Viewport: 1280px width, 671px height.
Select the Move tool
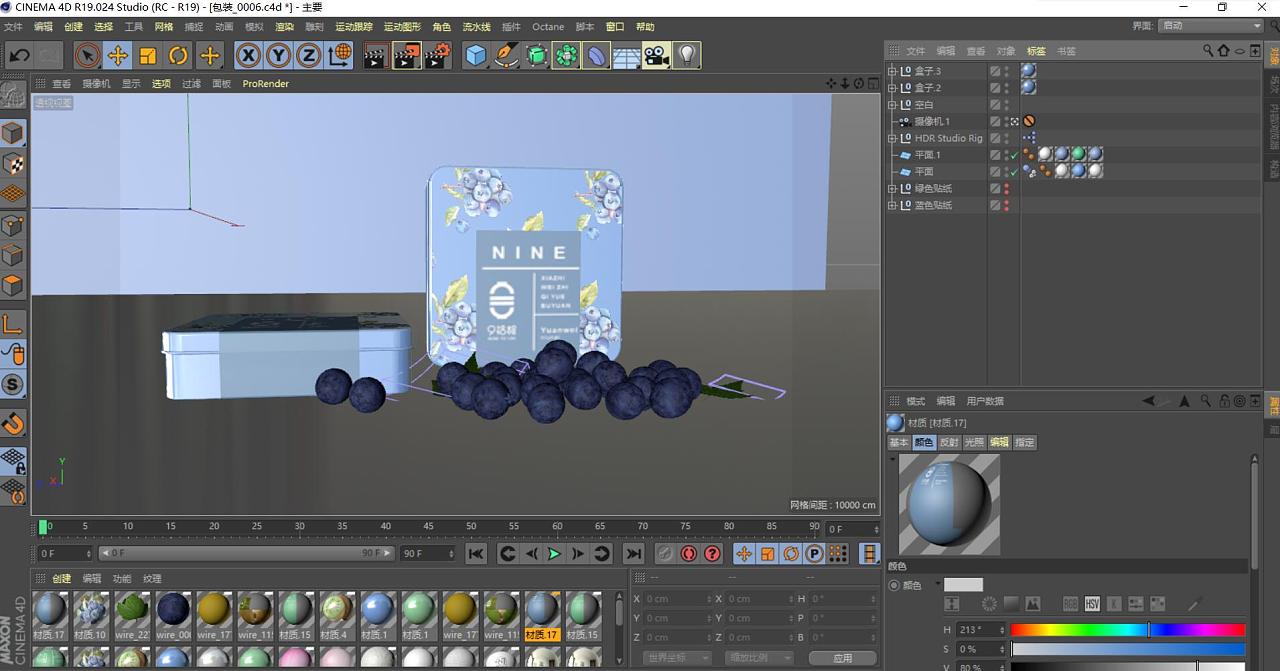[118, 56]
